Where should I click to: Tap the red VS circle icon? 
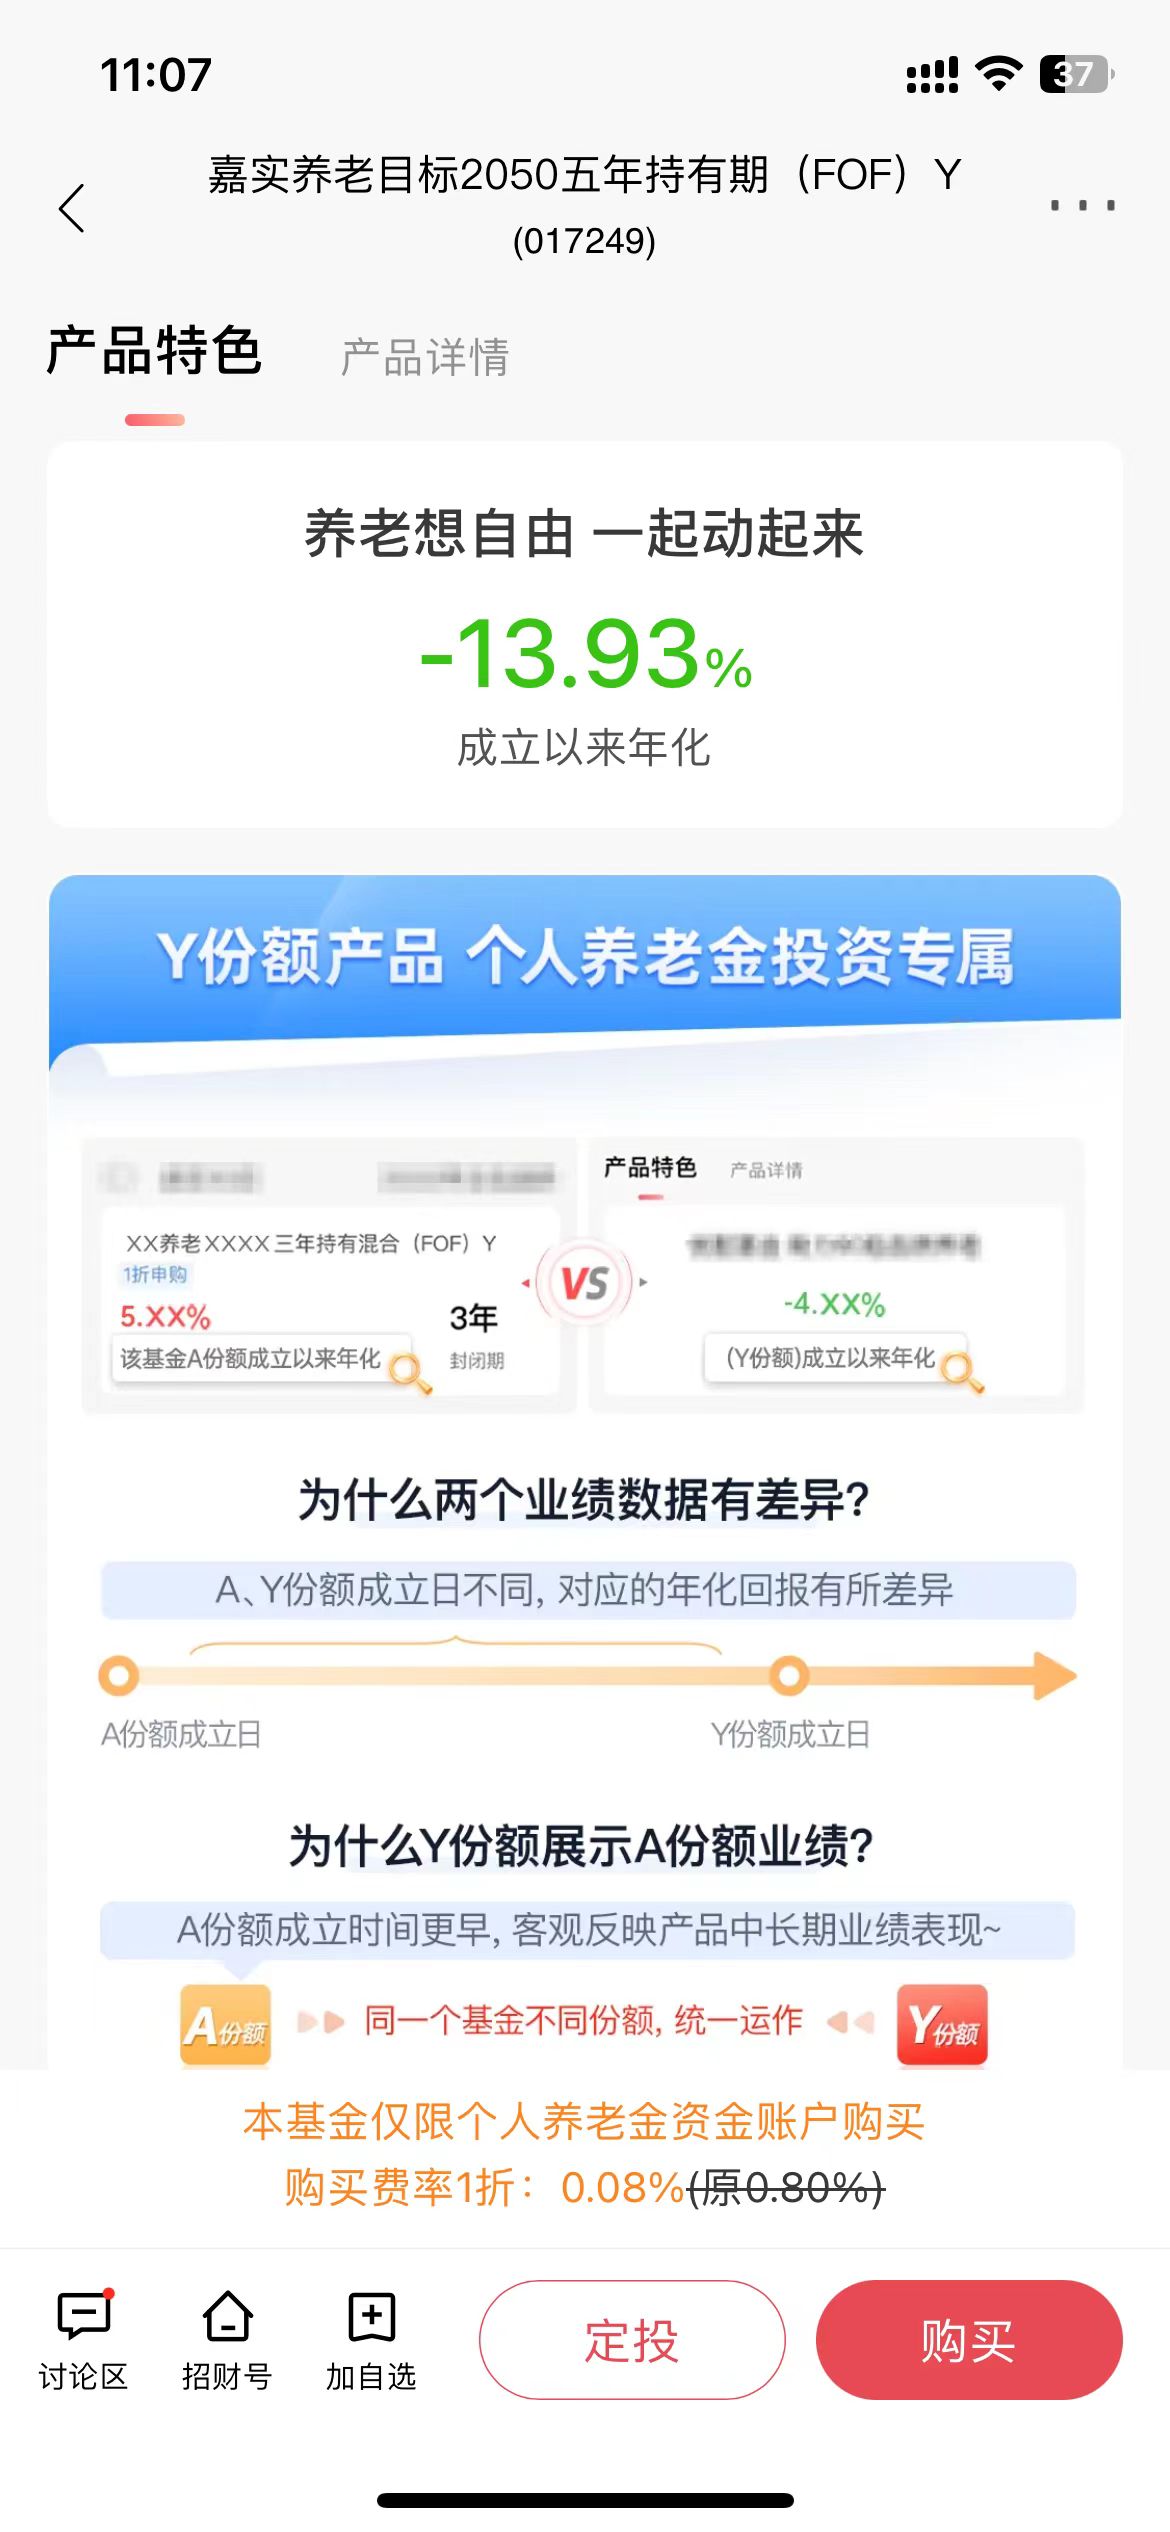pyautogui.click(x=585, y=1283)
